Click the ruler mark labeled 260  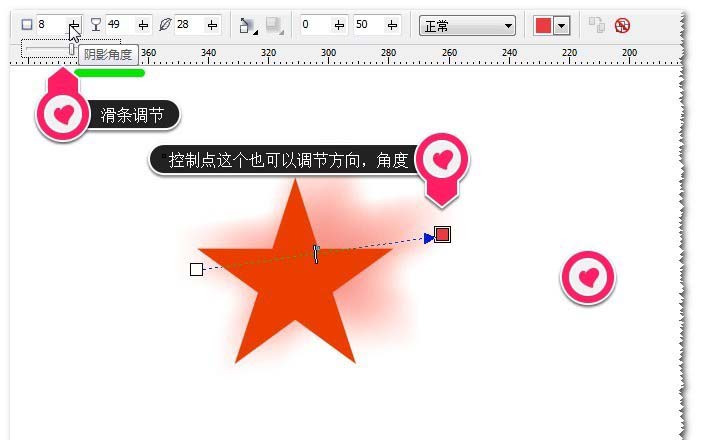(449, 53)
